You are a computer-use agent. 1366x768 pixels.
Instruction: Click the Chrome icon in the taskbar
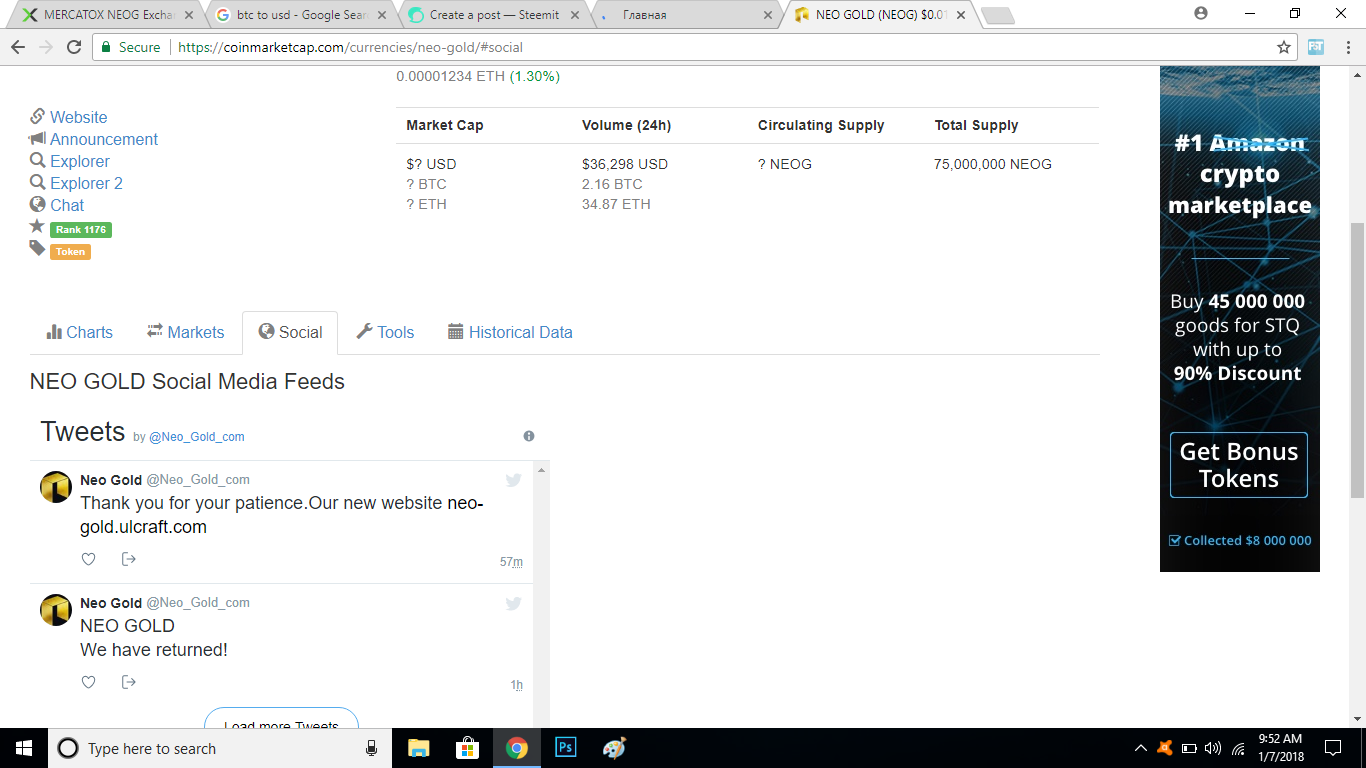click(516, 748)
